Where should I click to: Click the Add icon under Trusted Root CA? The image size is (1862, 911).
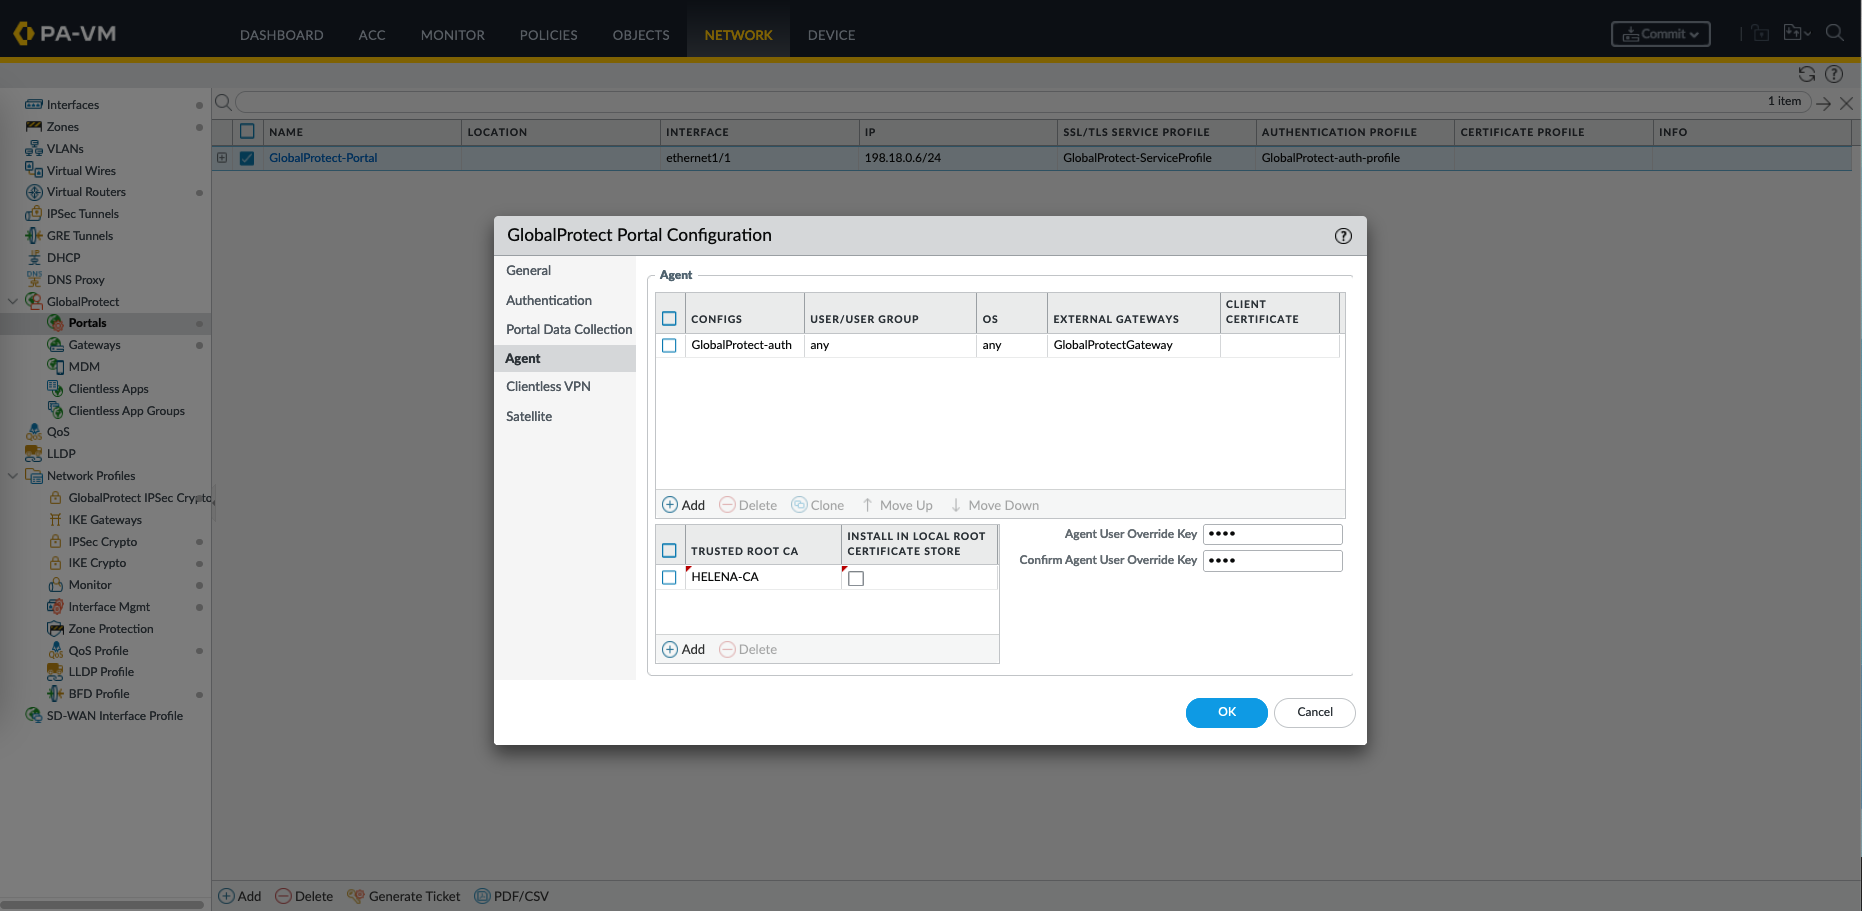[671, 649]
